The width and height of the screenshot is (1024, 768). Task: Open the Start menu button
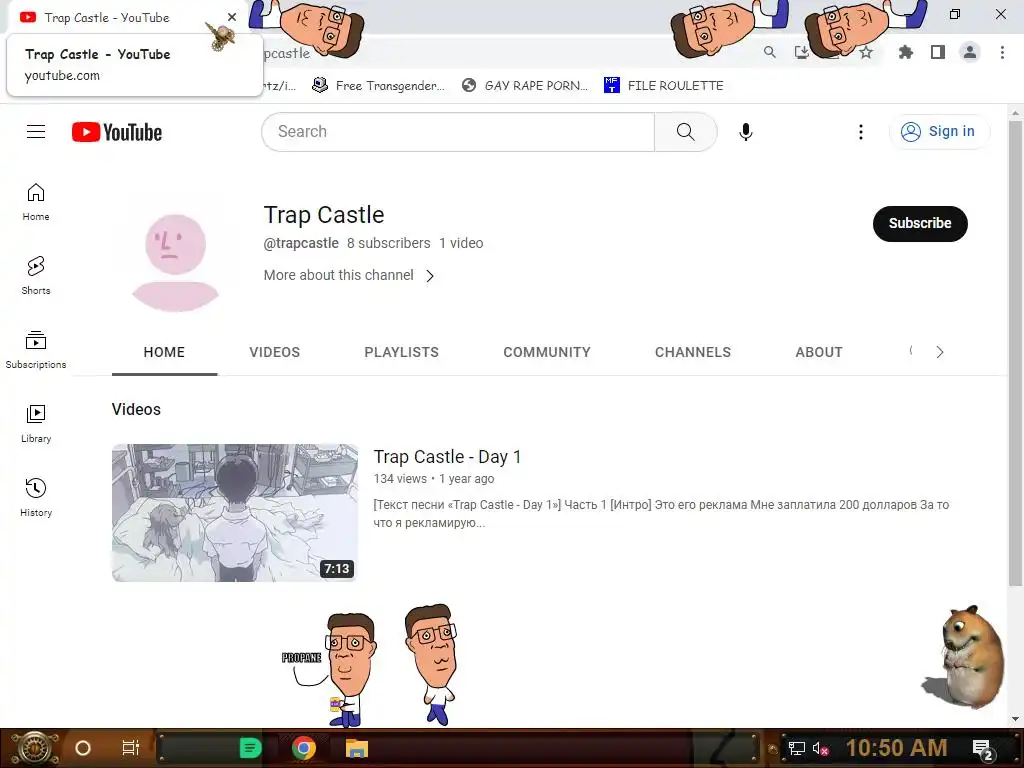pos(34,748)
